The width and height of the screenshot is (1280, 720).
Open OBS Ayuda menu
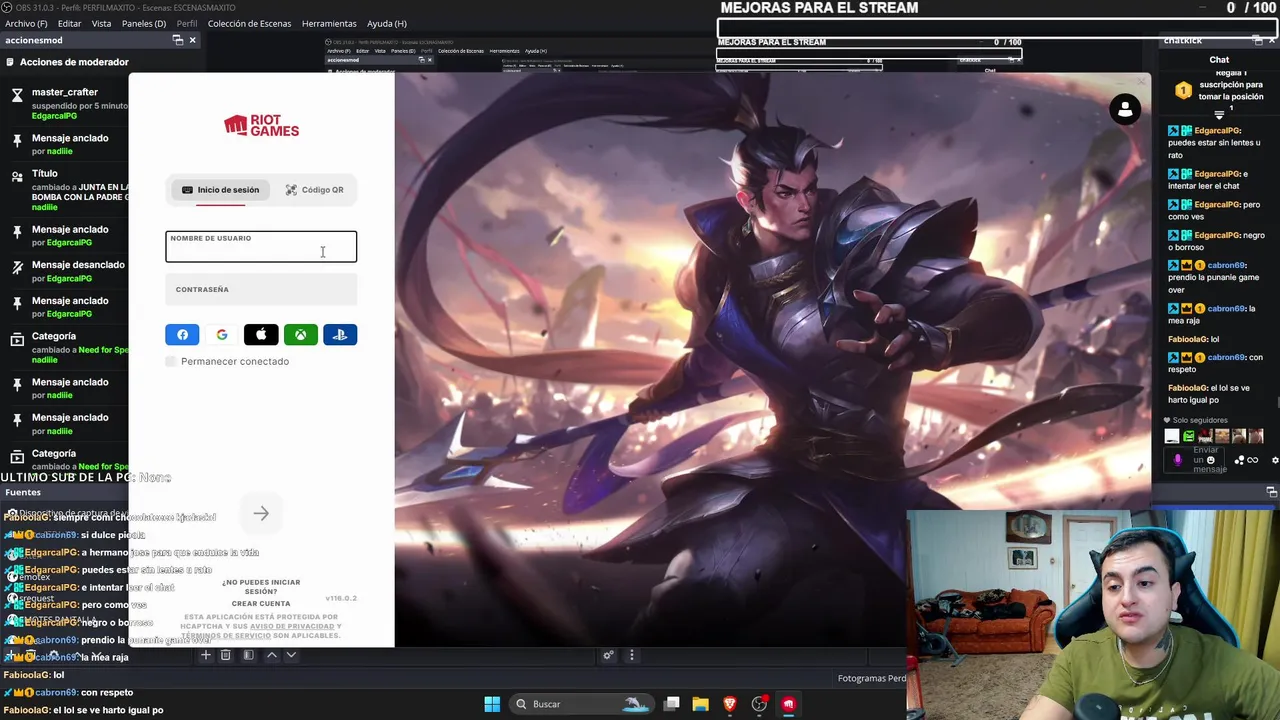click(387, 23)
